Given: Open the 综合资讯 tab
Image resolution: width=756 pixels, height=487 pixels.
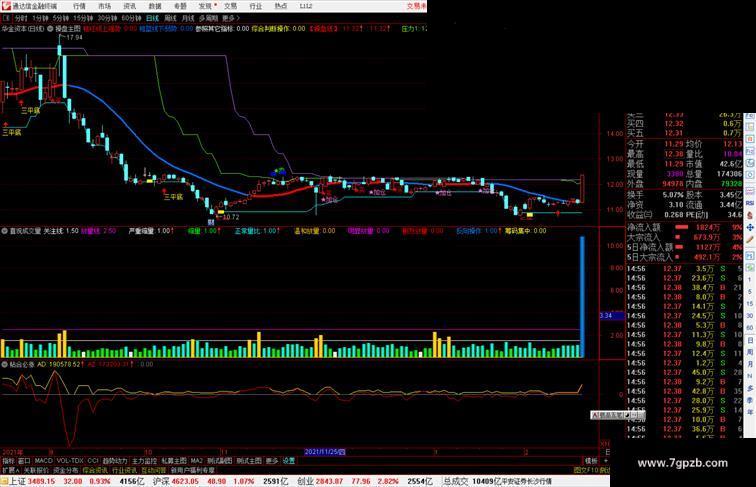Looking at the screenshot, I should tap(95, 470).
